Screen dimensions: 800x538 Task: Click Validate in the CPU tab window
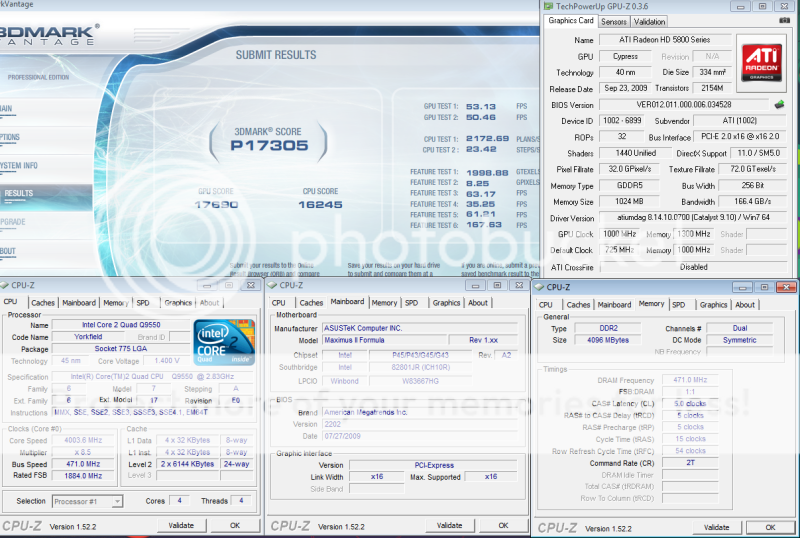coord(180,525)
